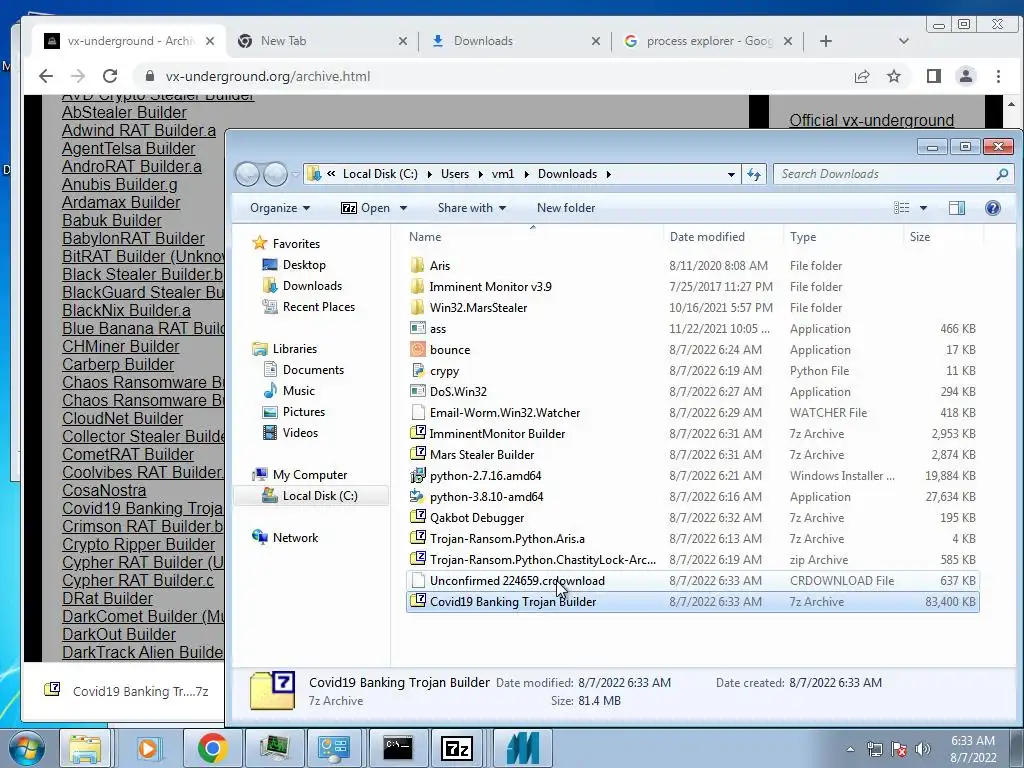This screenshot has width=1024, height=768.
Task: Open the Carberp Builder link
Action: 118,364
